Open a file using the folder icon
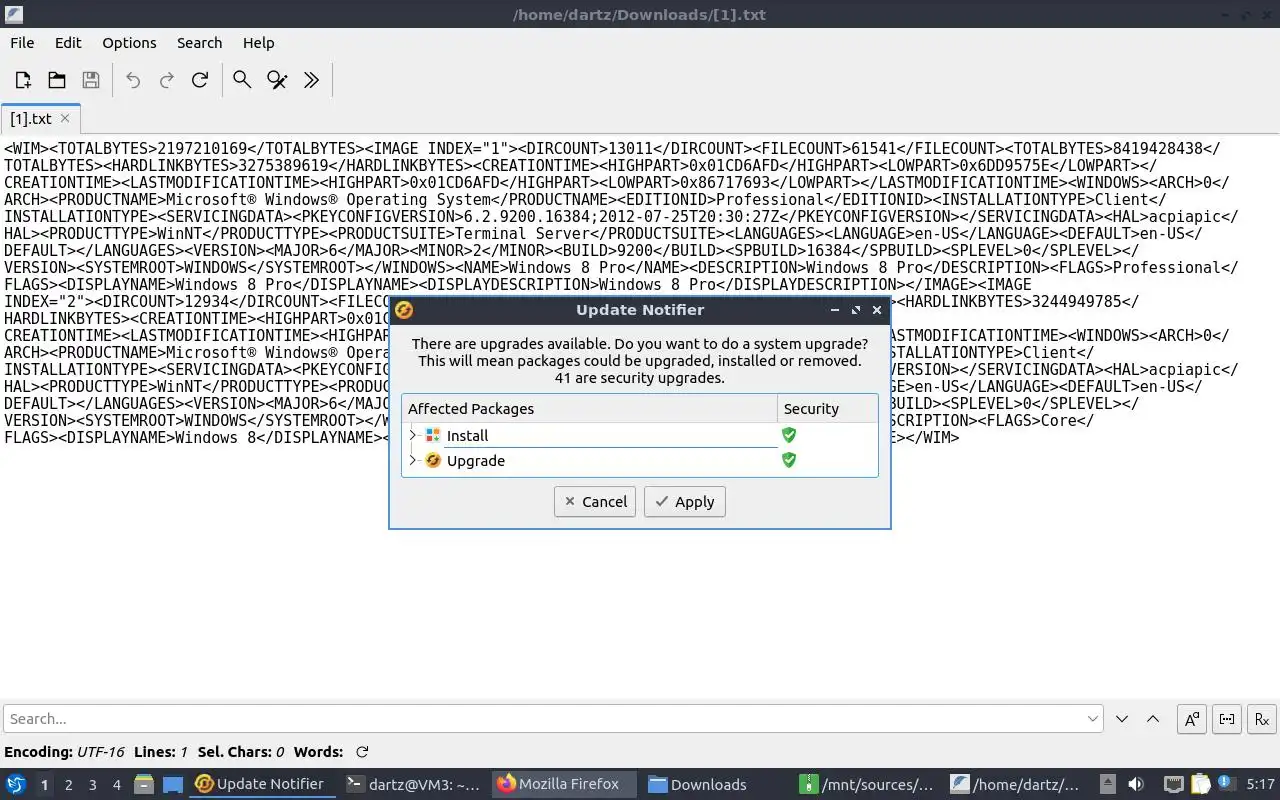This screenshot has width=1280, height=800. (x=57, y=80)
